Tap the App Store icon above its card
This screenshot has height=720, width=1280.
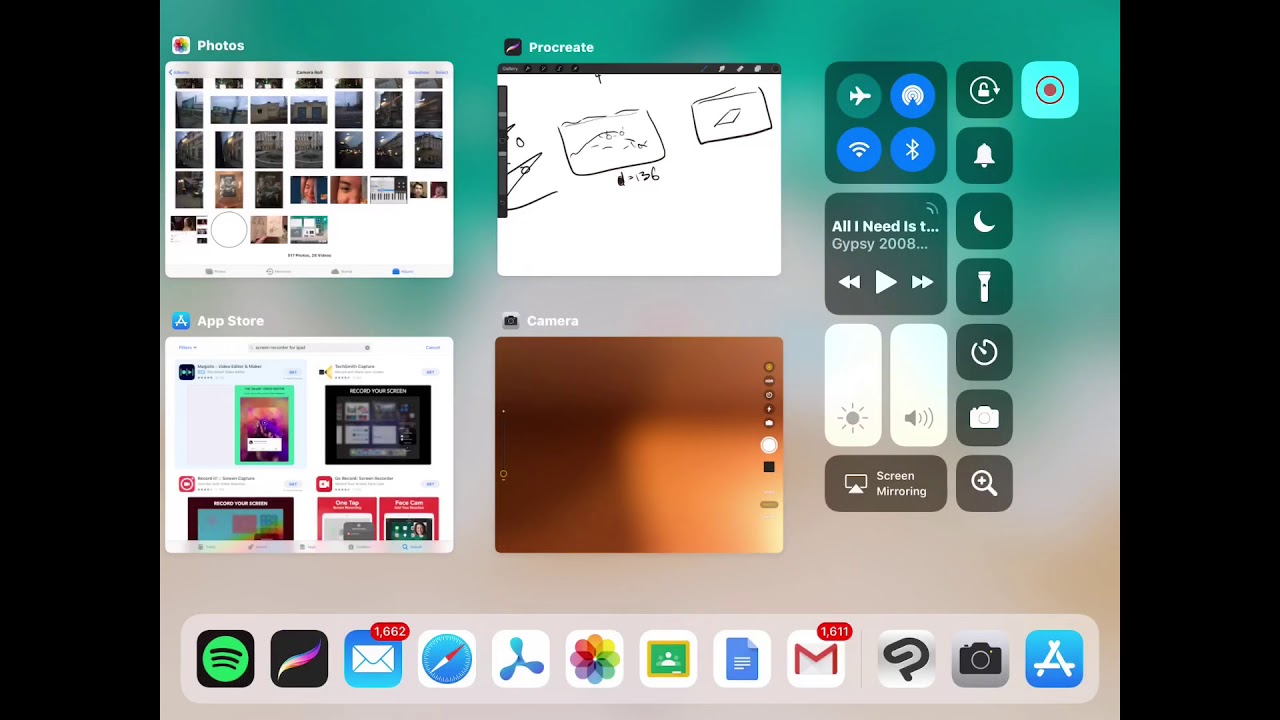click(x=181, y=321)
